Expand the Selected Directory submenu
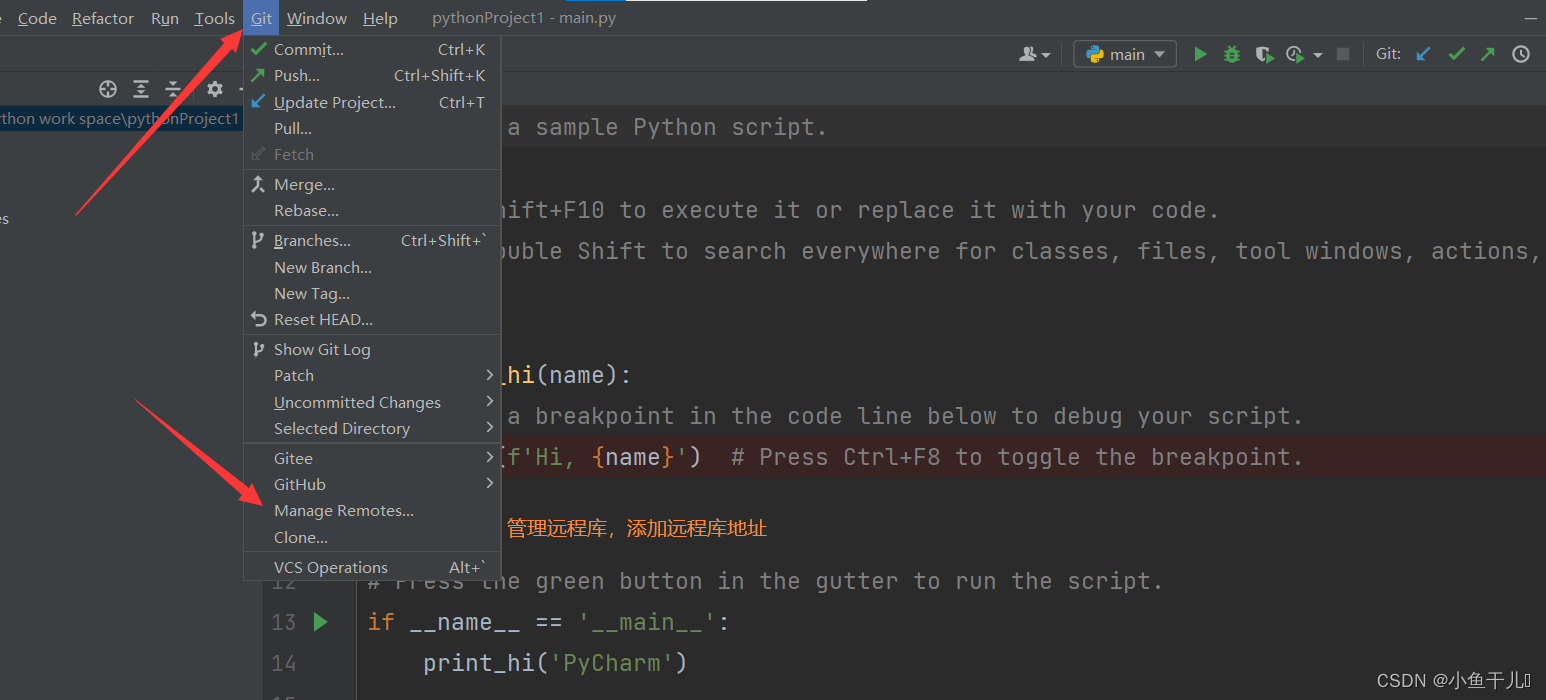The height and width of the screenshot is (700, 1546). [x=372, y=428]
